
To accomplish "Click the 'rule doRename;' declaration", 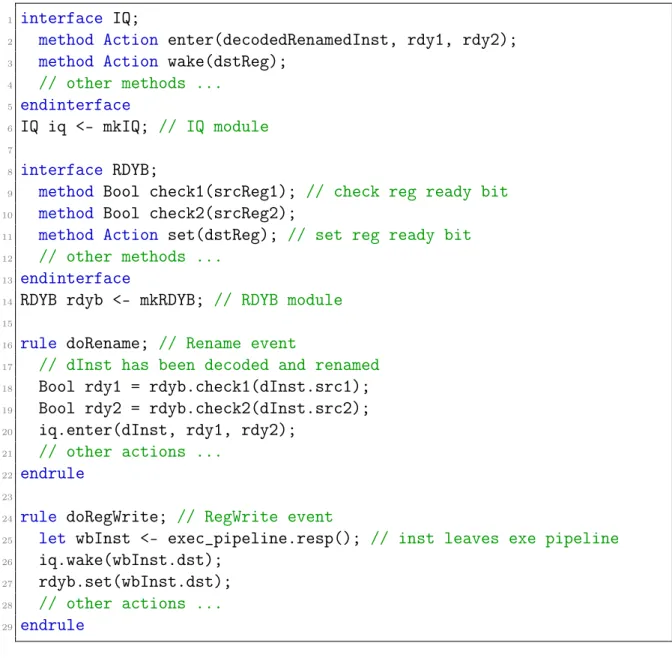I will click(x=84, y=344).
